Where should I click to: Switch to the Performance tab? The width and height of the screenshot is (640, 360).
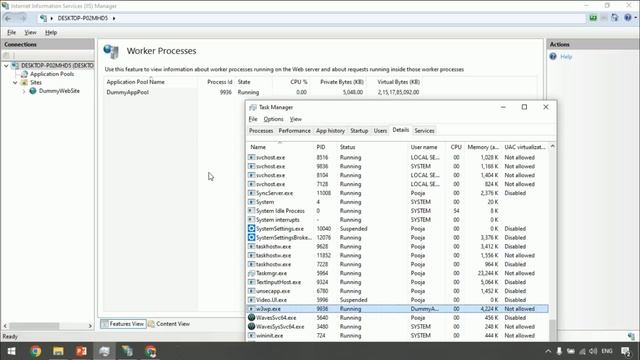click(x=294, y=131)
